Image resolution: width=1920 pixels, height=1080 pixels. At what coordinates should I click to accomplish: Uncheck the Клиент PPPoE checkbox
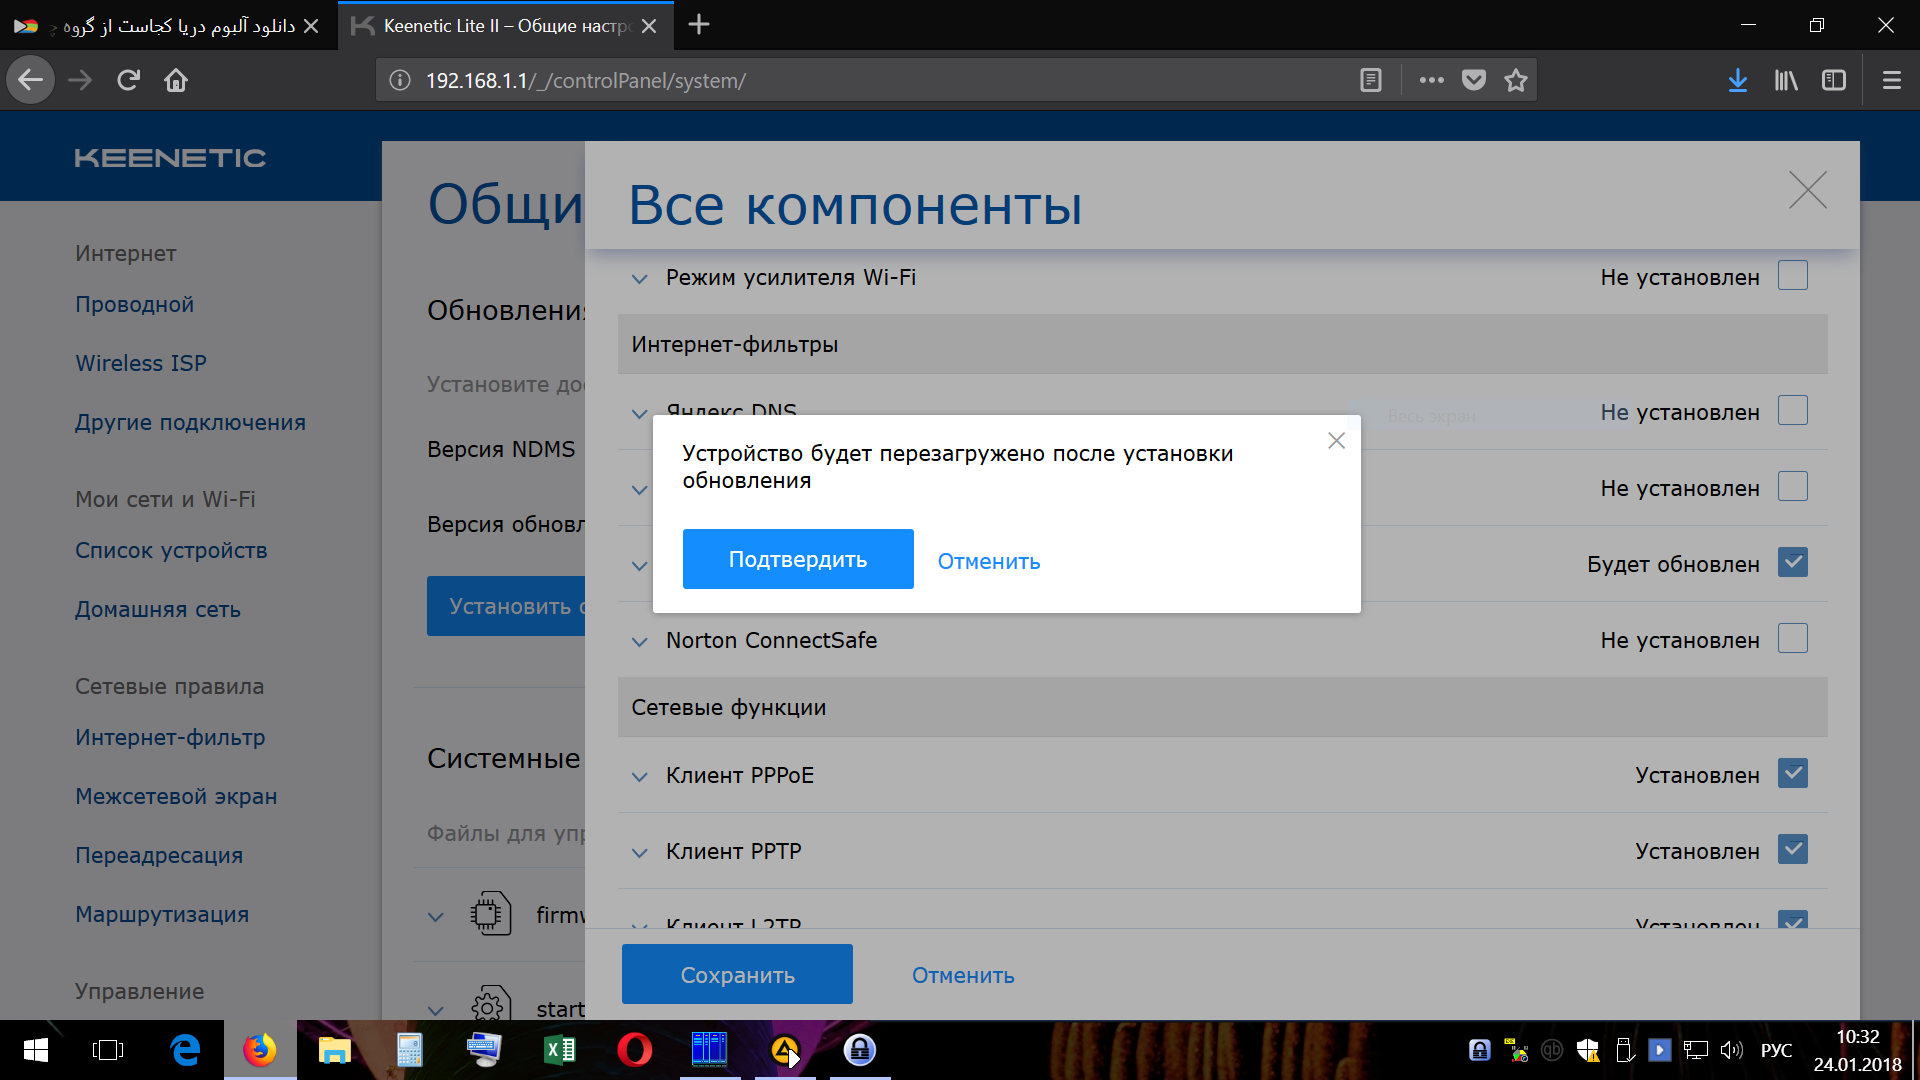pos(1793,773)
